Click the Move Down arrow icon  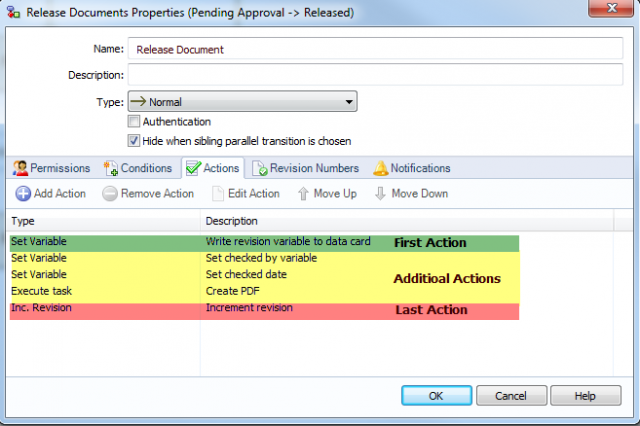[x=380, y=193]
